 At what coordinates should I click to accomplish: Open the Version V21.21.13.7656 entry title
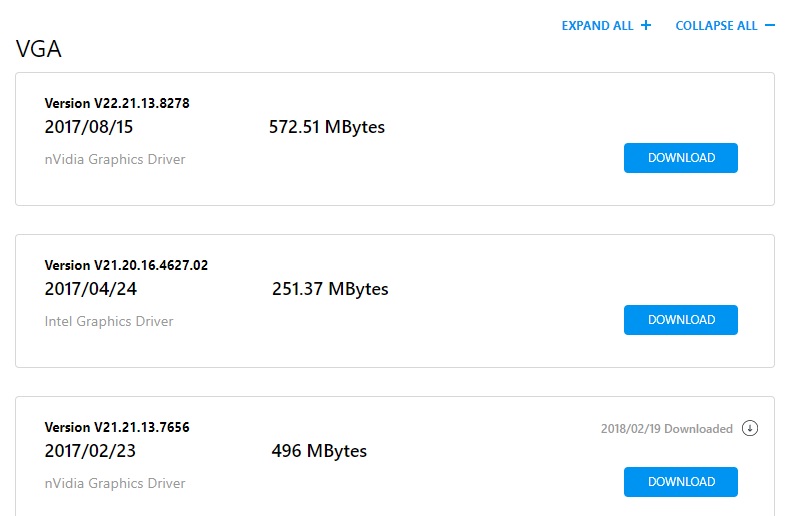(x=117, y=427)
